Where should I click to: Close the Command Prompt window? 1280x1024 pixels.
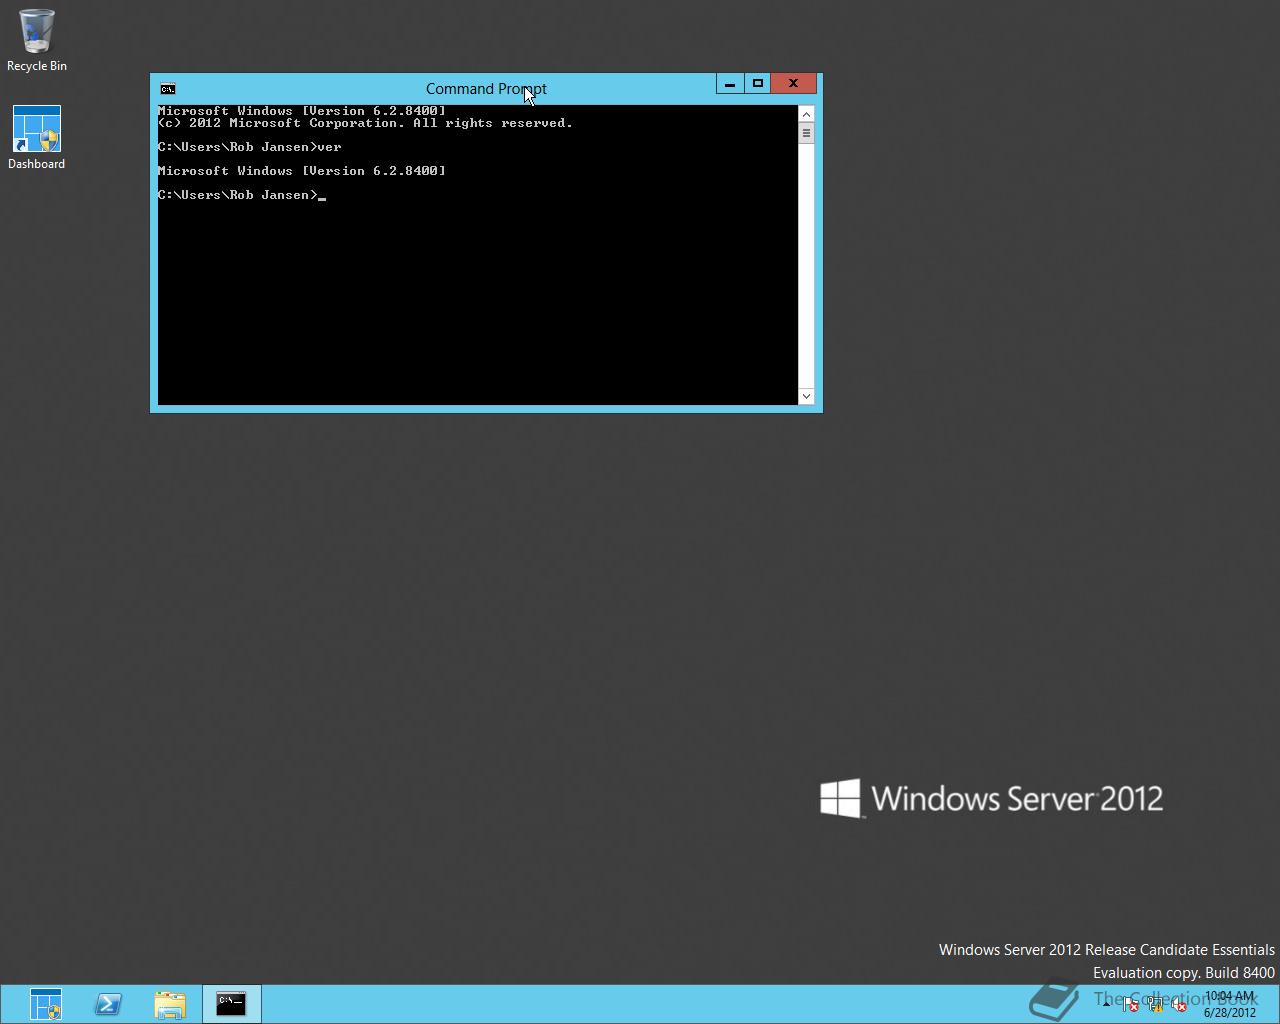coord(794,84)
